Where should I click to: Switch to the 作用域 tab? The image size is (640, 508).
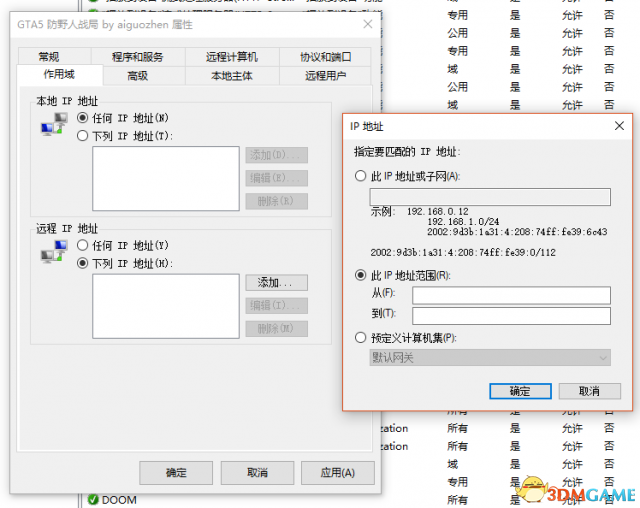coord(60,75)
